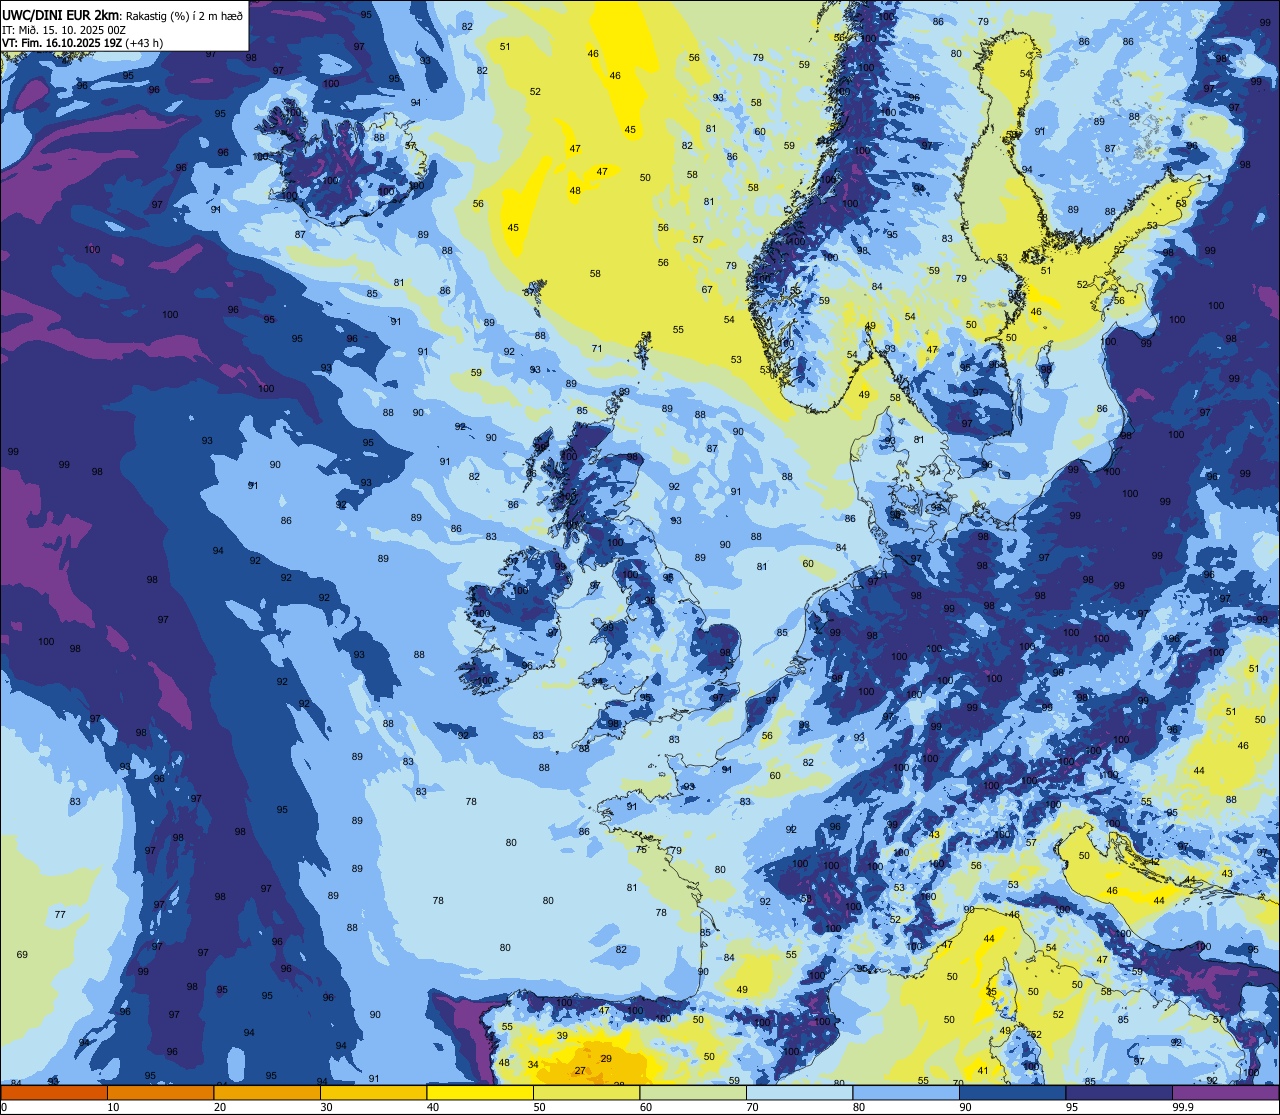Click the legend swatch between 50 and 60
The width and height of the screenshot is (1280, 1115).
(586, 1092)
